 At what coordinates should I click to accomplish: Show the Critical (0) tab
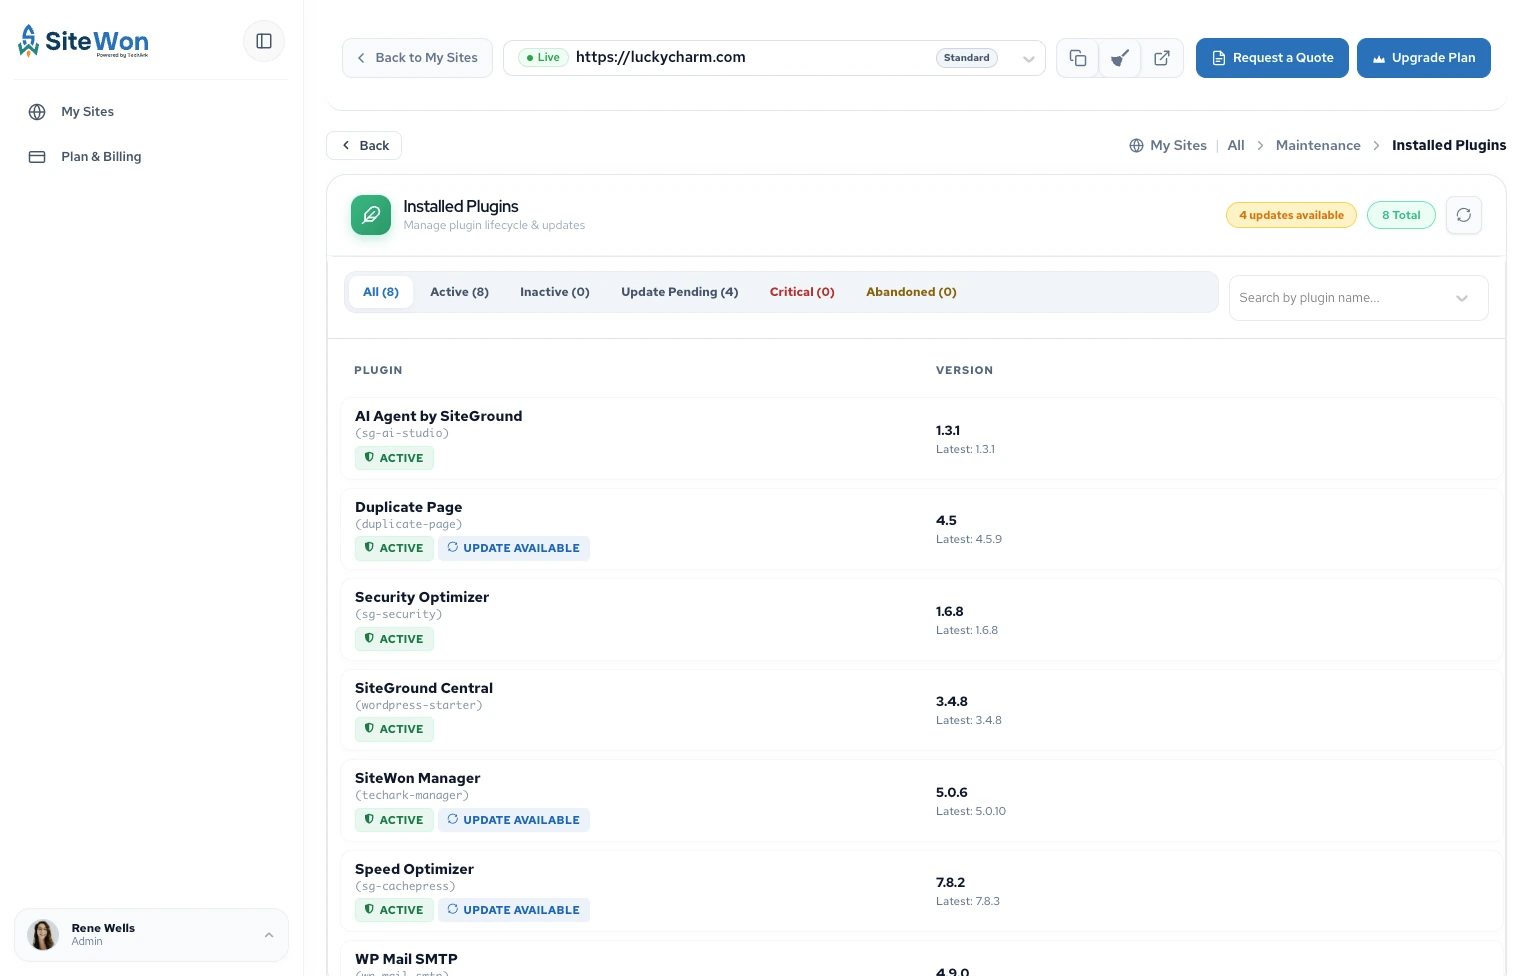click(x=802, y=292)
